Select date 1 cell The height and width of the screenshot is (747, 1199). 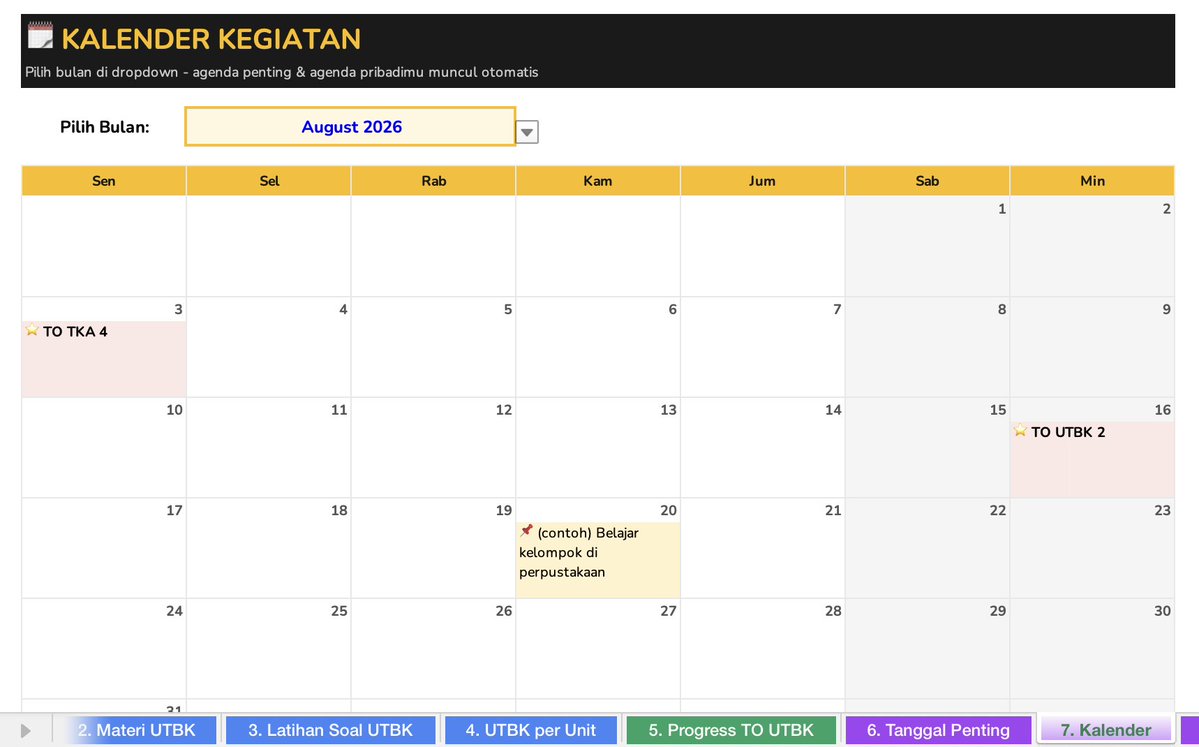(928, 246)
